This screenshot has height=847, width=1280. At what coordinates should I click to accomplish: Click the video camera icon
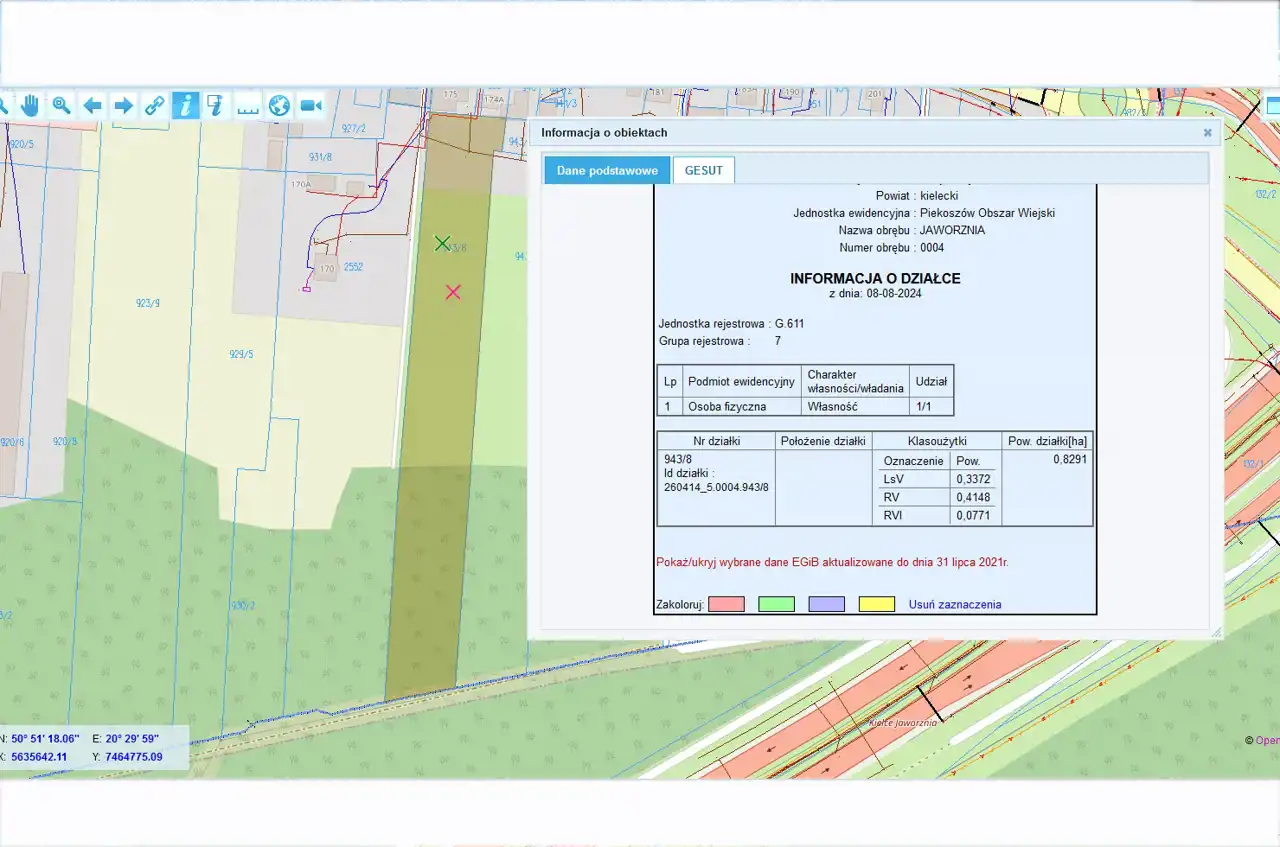tap(310, 105)
